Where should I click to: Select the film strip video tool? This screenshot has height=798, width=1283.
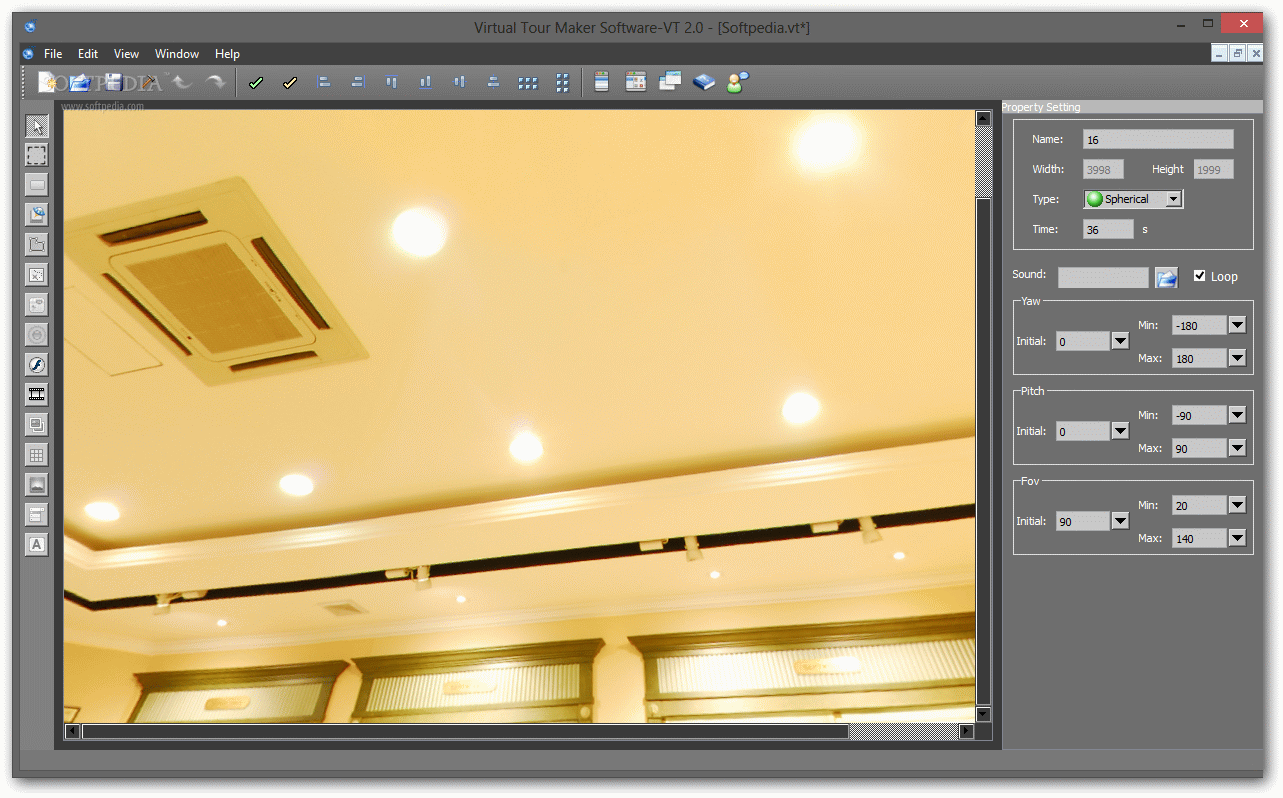click(36, 395)
